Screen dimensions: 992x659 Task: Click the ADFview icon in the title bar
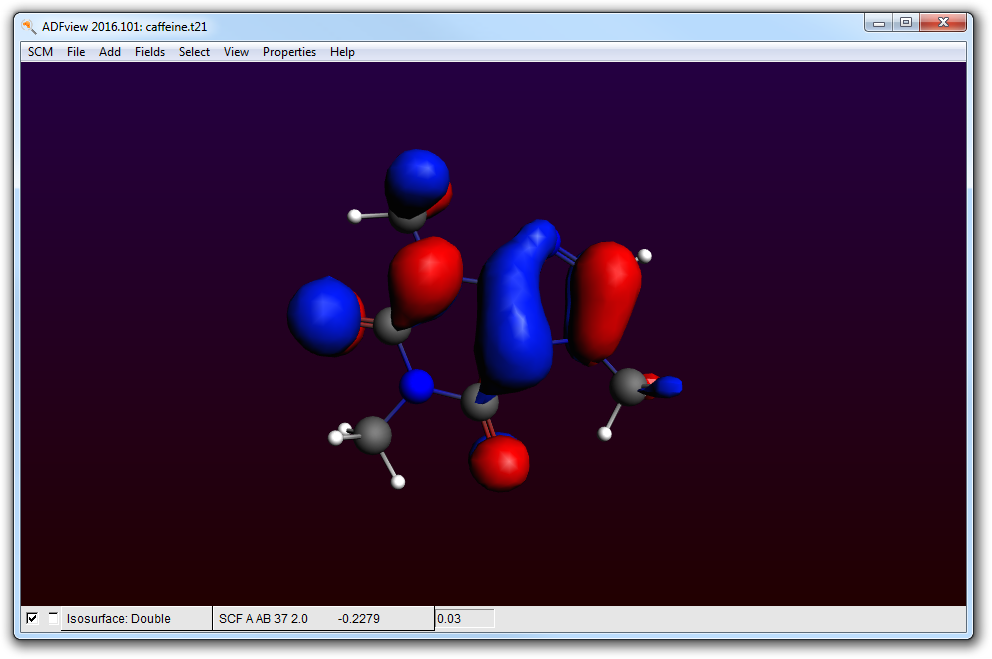[28, 27]
